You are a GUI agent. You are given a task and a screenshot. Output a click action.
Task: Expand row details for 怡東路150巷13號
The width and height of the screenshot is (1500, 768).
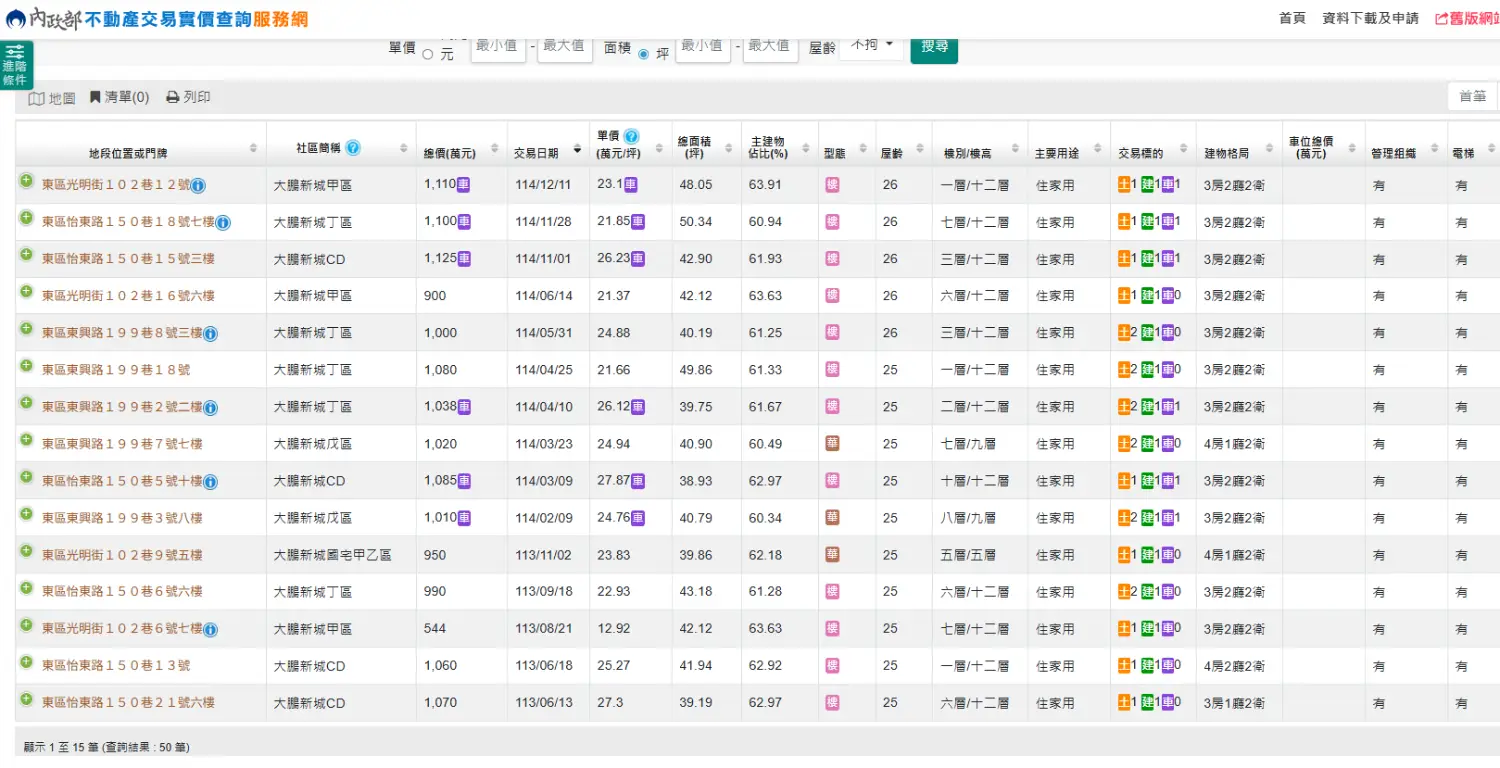point(26,662)
